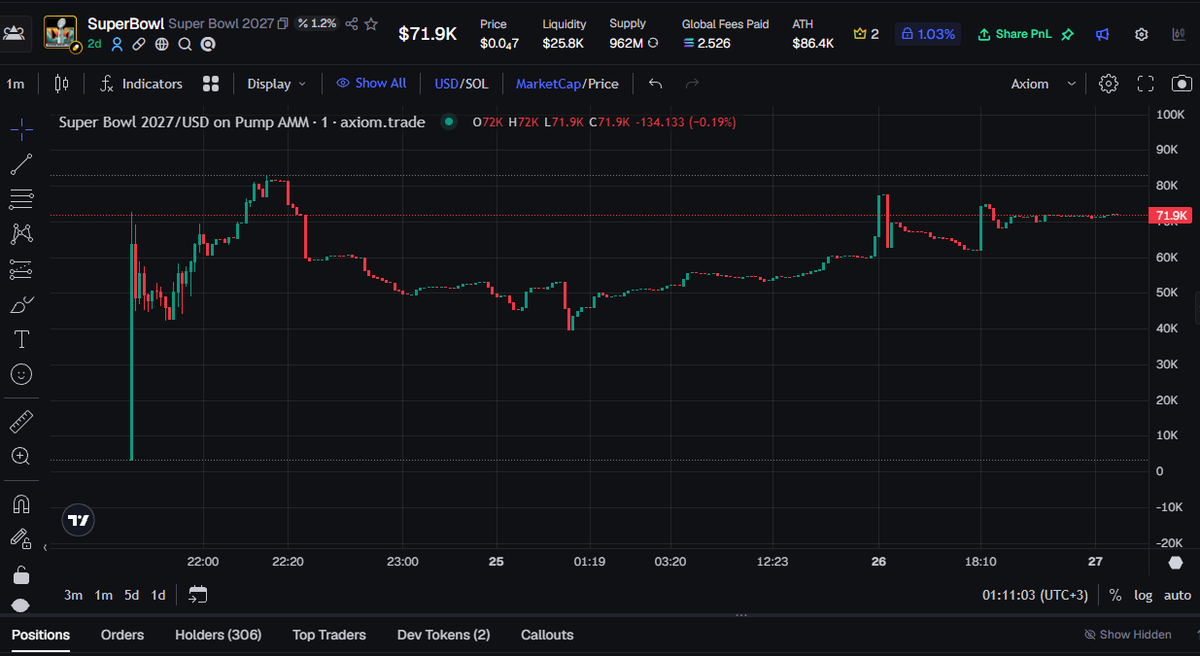The height and width of the screenshot is (656, 1200).
Task: Open the Axiom dropdown menu
Action: [1044, 84]
